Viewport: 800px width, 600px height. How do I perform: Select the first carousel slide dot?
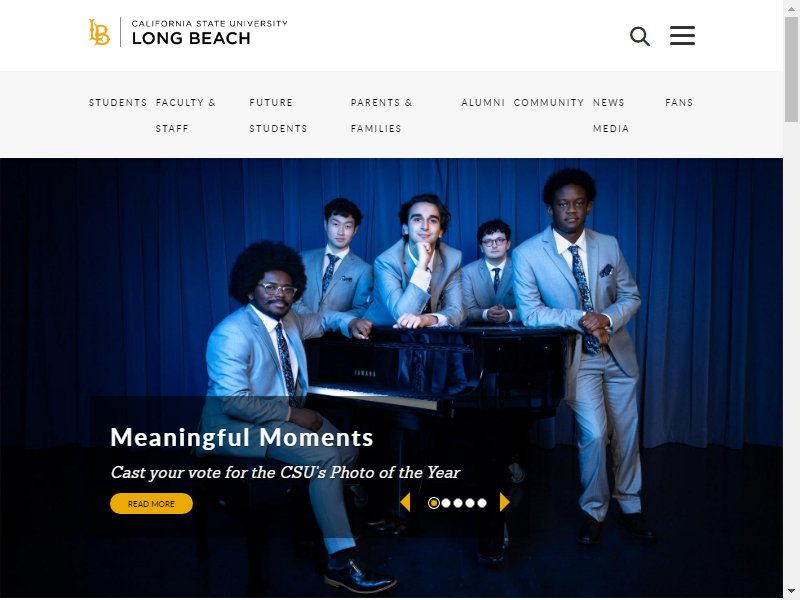[434, 504]
